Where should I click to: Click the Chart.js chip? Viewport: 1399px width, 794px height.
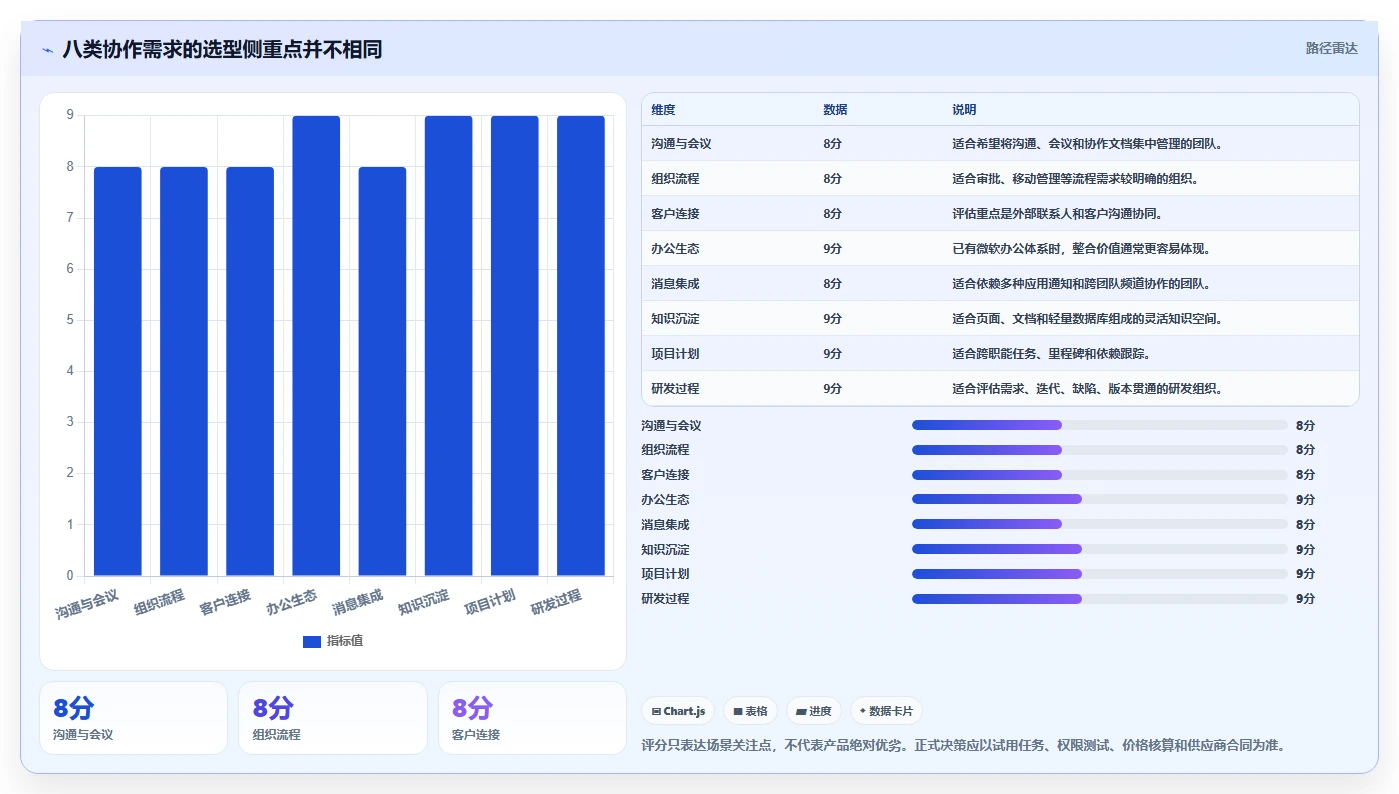(678, 711)
